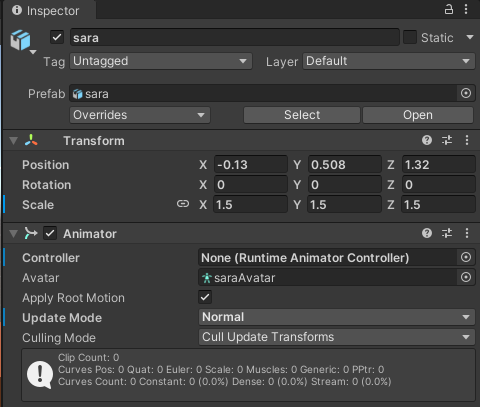Click the Rotation Y field
The height and width of the screenshot is (407, 480).
(345, 184)
